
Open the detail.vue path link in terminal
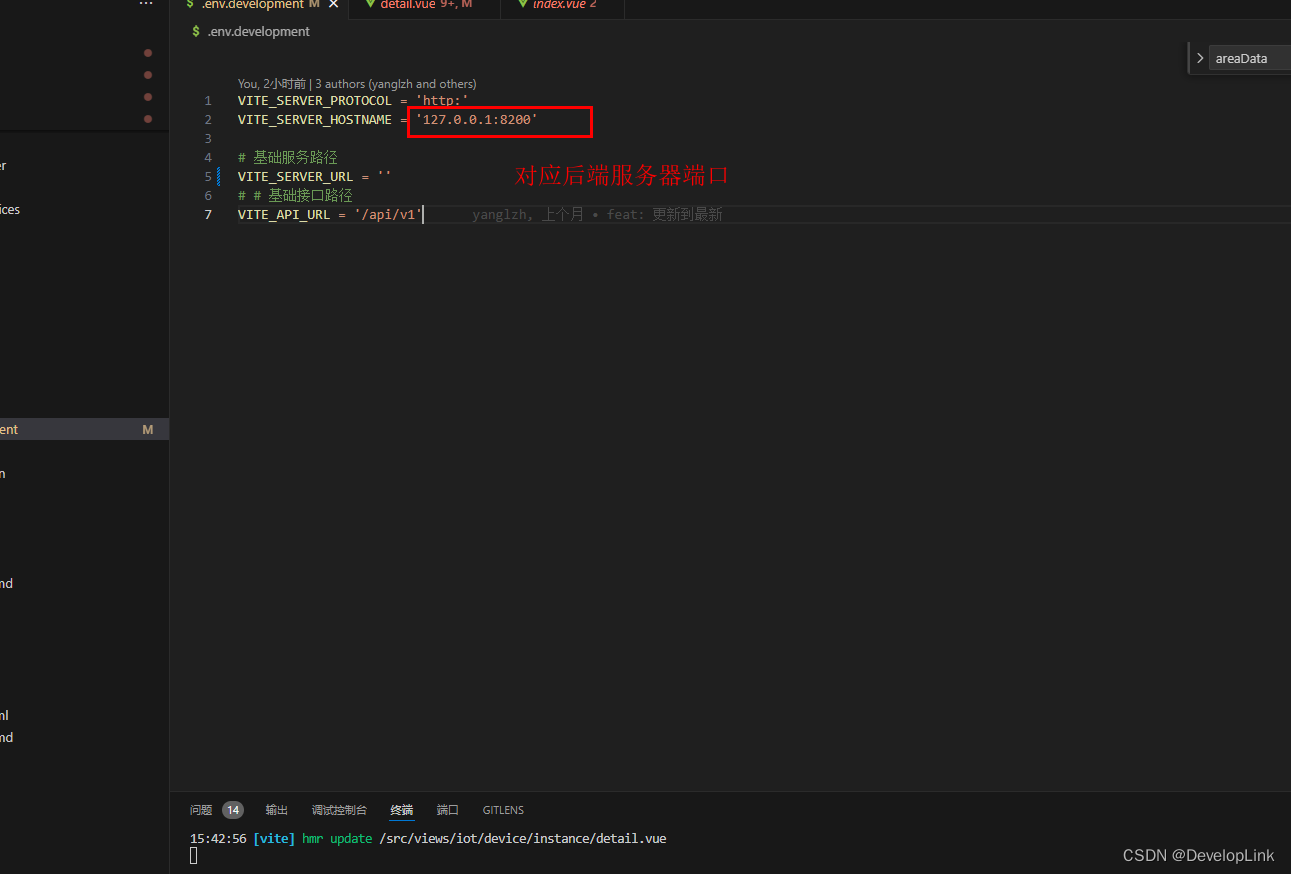523,839
